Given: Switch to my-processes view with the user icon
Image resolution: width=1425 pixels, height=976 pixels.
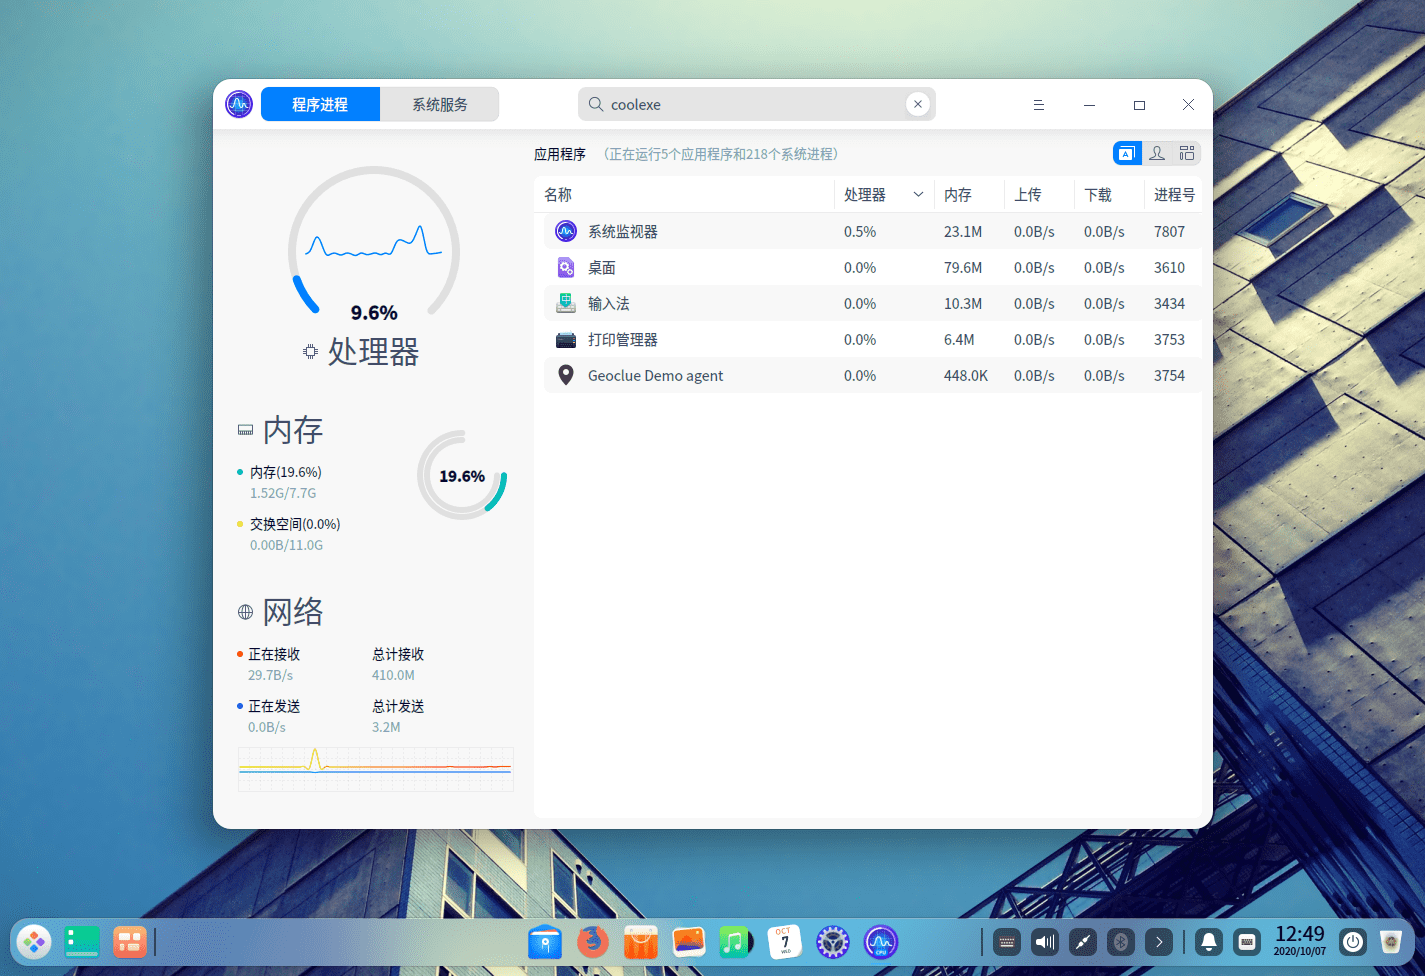Looking at the screenshot, I should coord(1157,153).
